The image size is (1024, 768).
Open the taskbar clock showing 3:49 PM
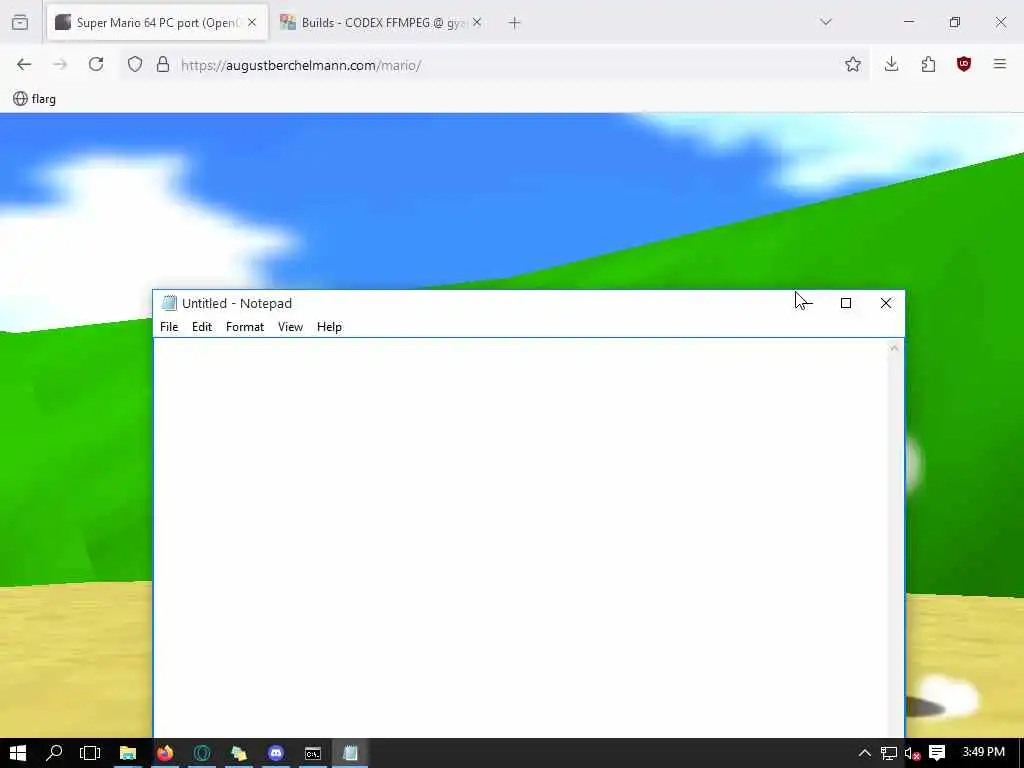984,752
